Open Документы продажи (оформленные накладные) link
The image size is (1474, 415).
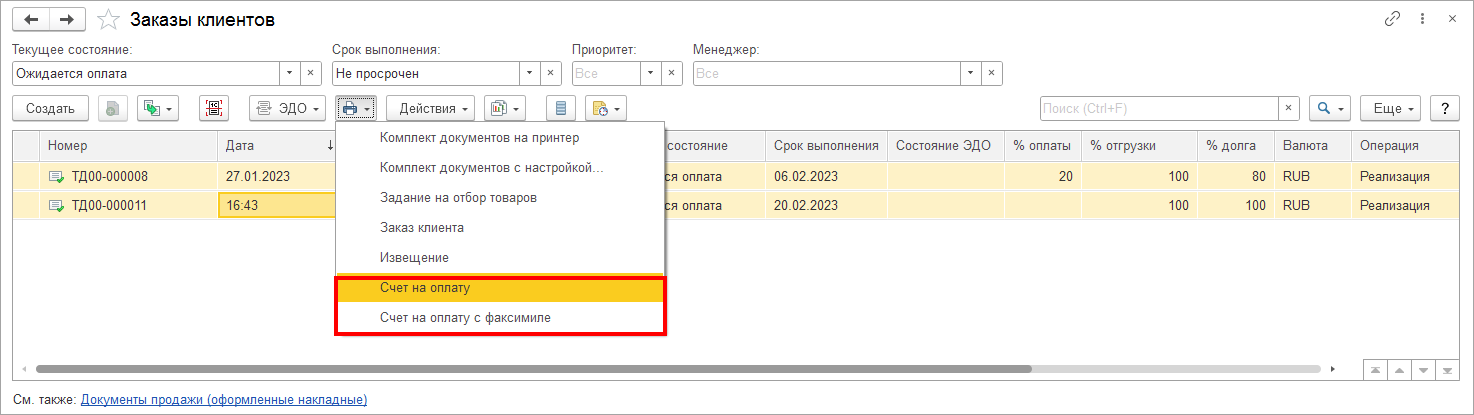tap(224, 399)
